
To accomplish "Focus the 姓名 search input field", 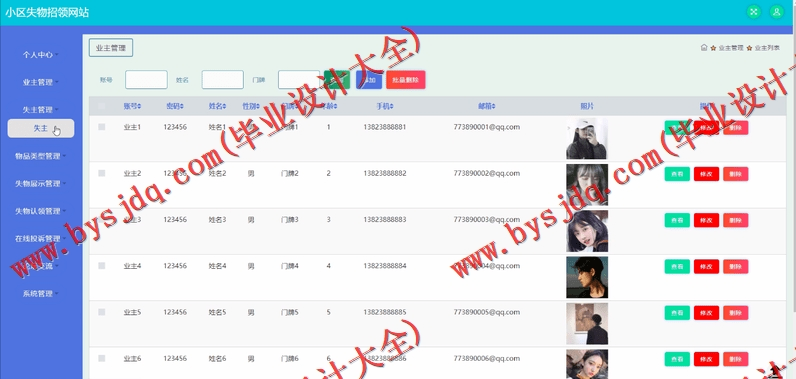I will (x=222, y=80).
